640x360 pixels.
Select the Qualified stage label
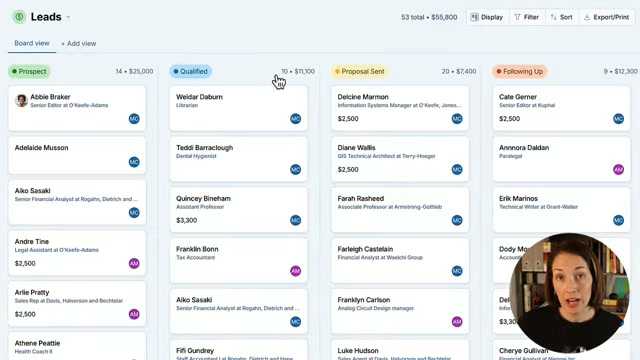pos(191,71)
